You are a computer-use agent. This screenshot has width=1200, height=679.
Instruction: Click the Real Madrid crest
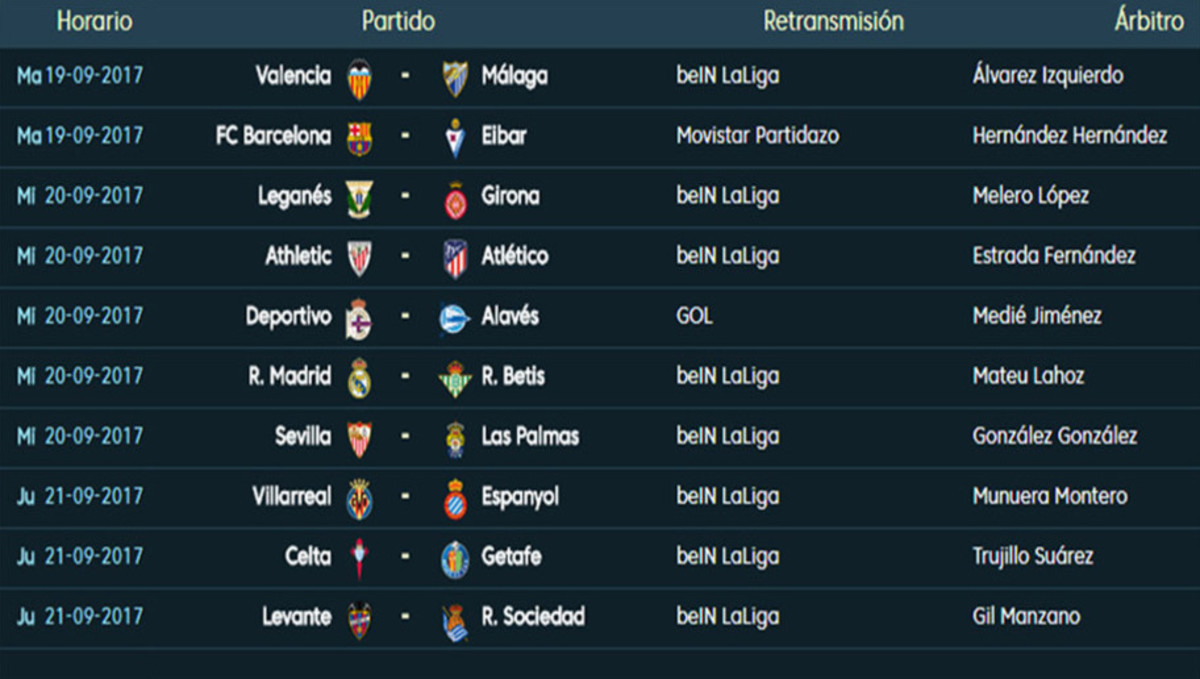tap(359, 378)
